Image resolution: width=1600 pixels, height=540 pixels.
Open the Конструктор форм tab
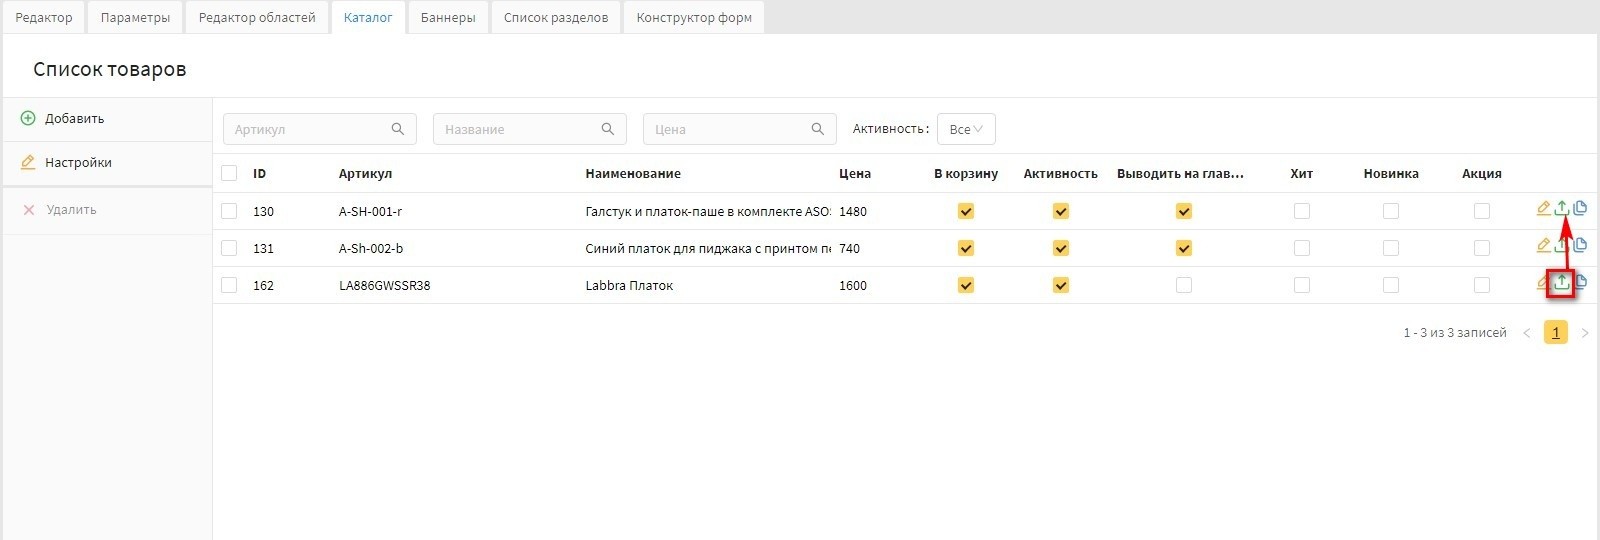(x=694, y=17)
